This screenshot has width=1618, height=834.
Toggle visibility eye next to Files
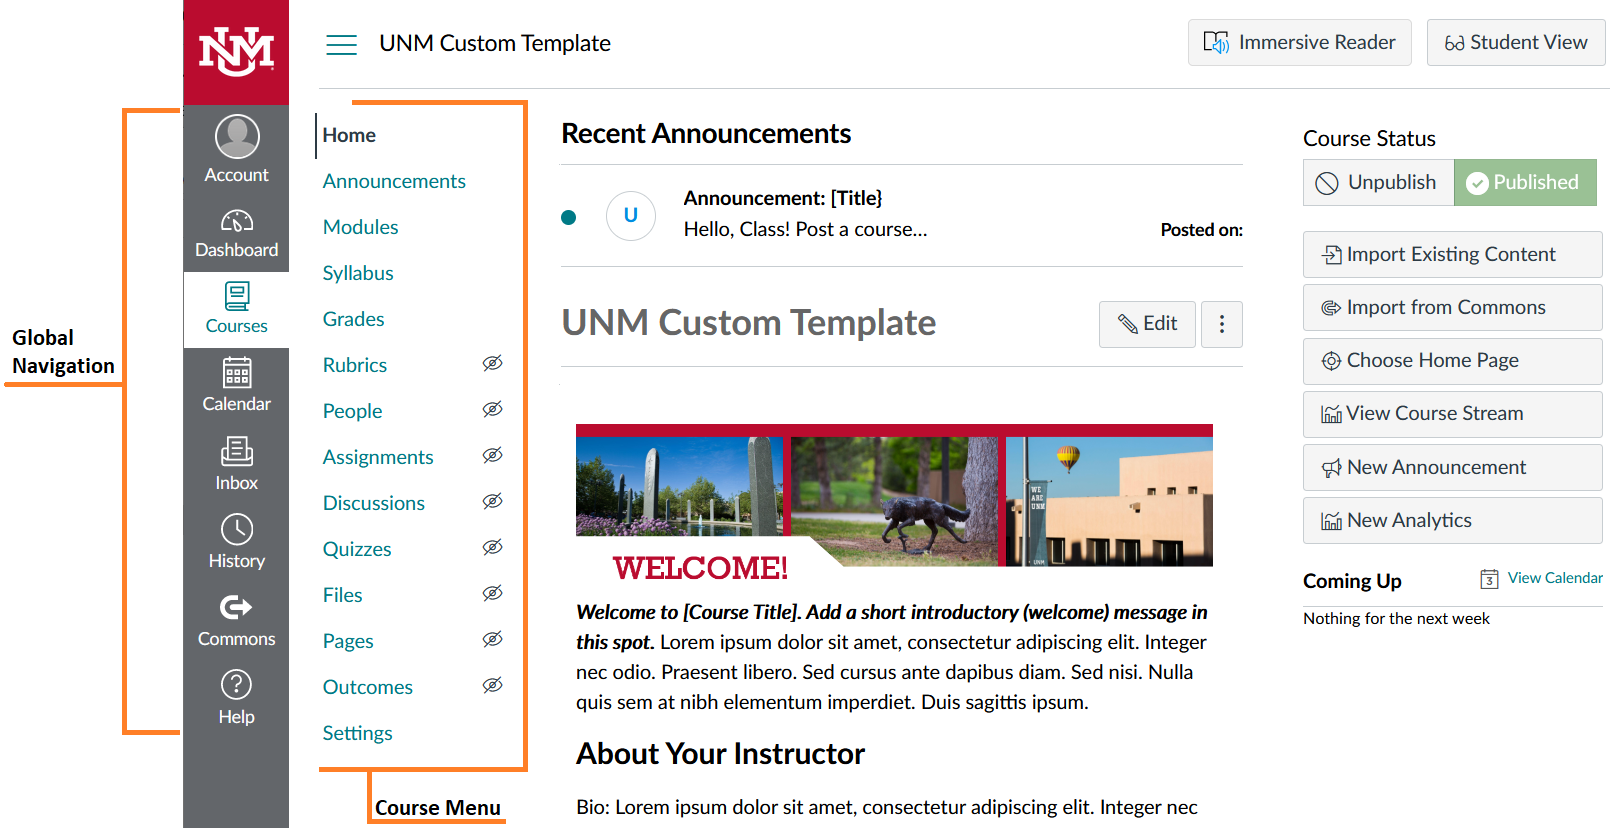pyautogui.click(x=492, y=593)
